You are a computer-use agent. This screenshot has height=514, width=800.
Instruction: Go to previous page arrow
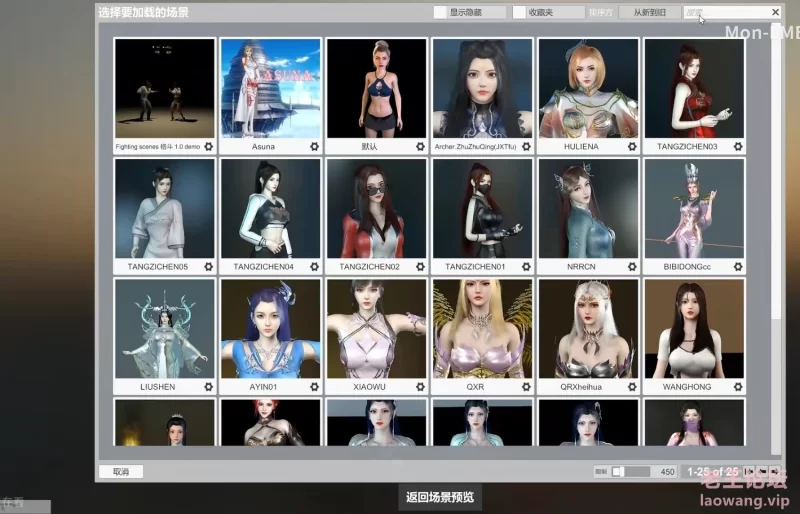762,472
